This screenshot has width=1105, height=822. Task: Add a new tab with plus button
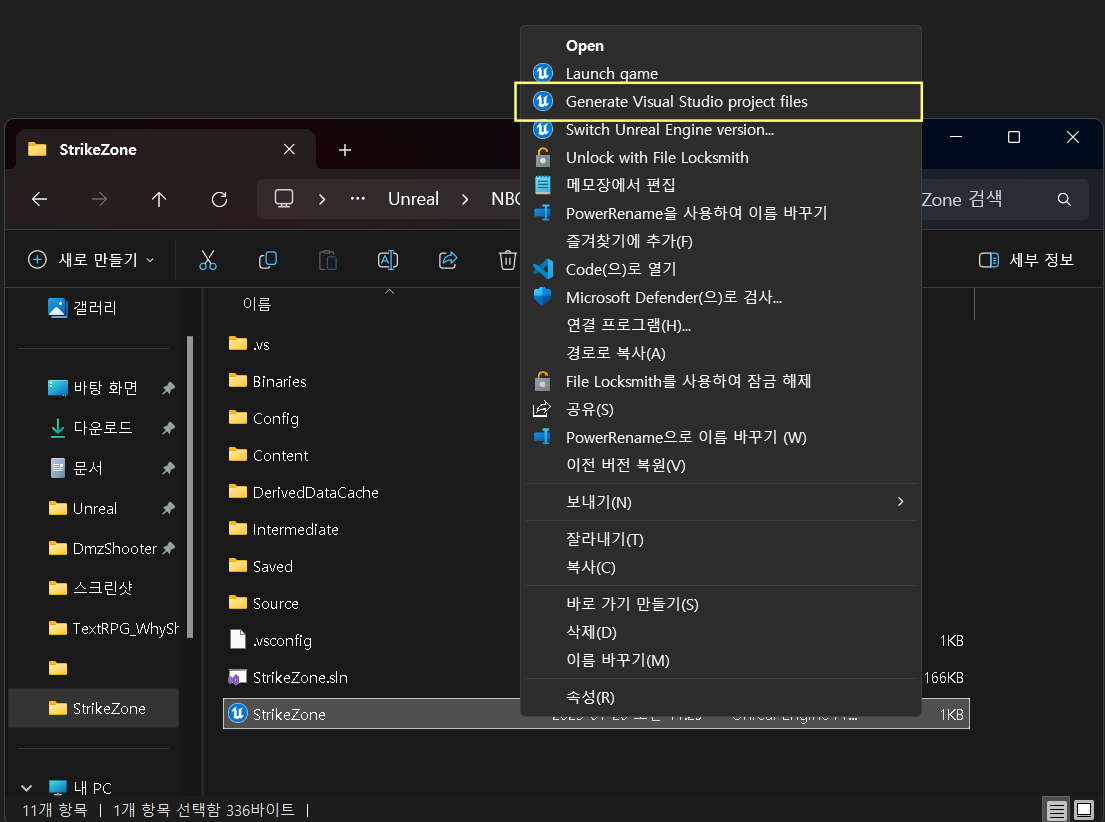click(x=345, y=149)
